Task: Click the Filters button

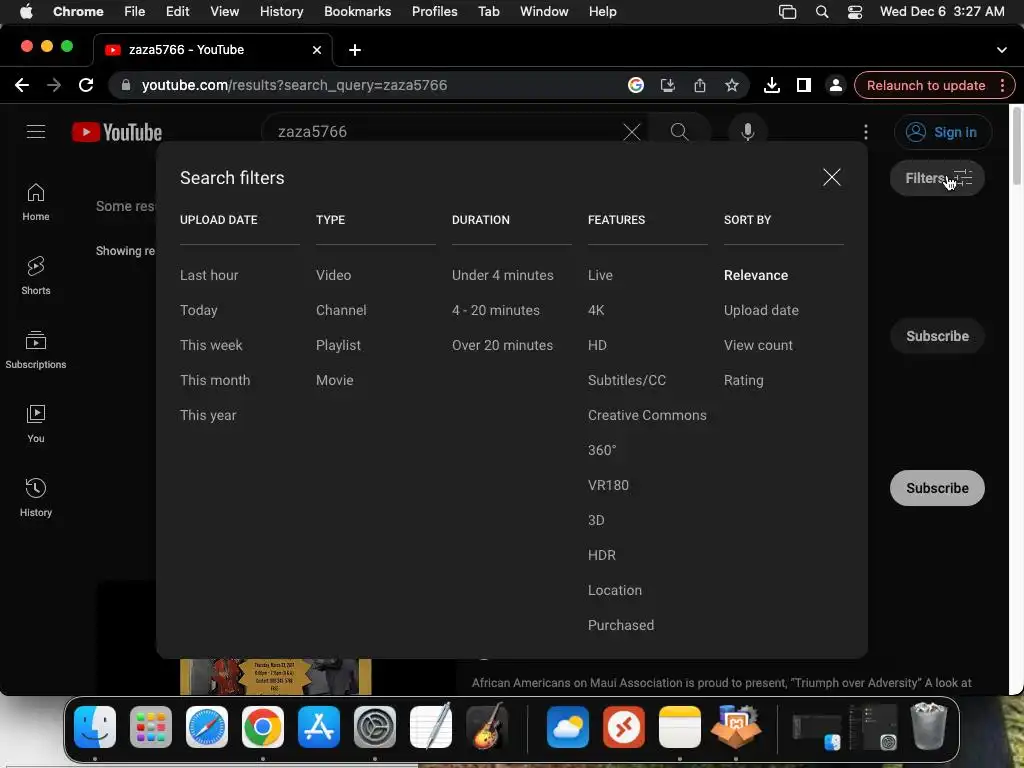Action: click(x=937, y=178)
